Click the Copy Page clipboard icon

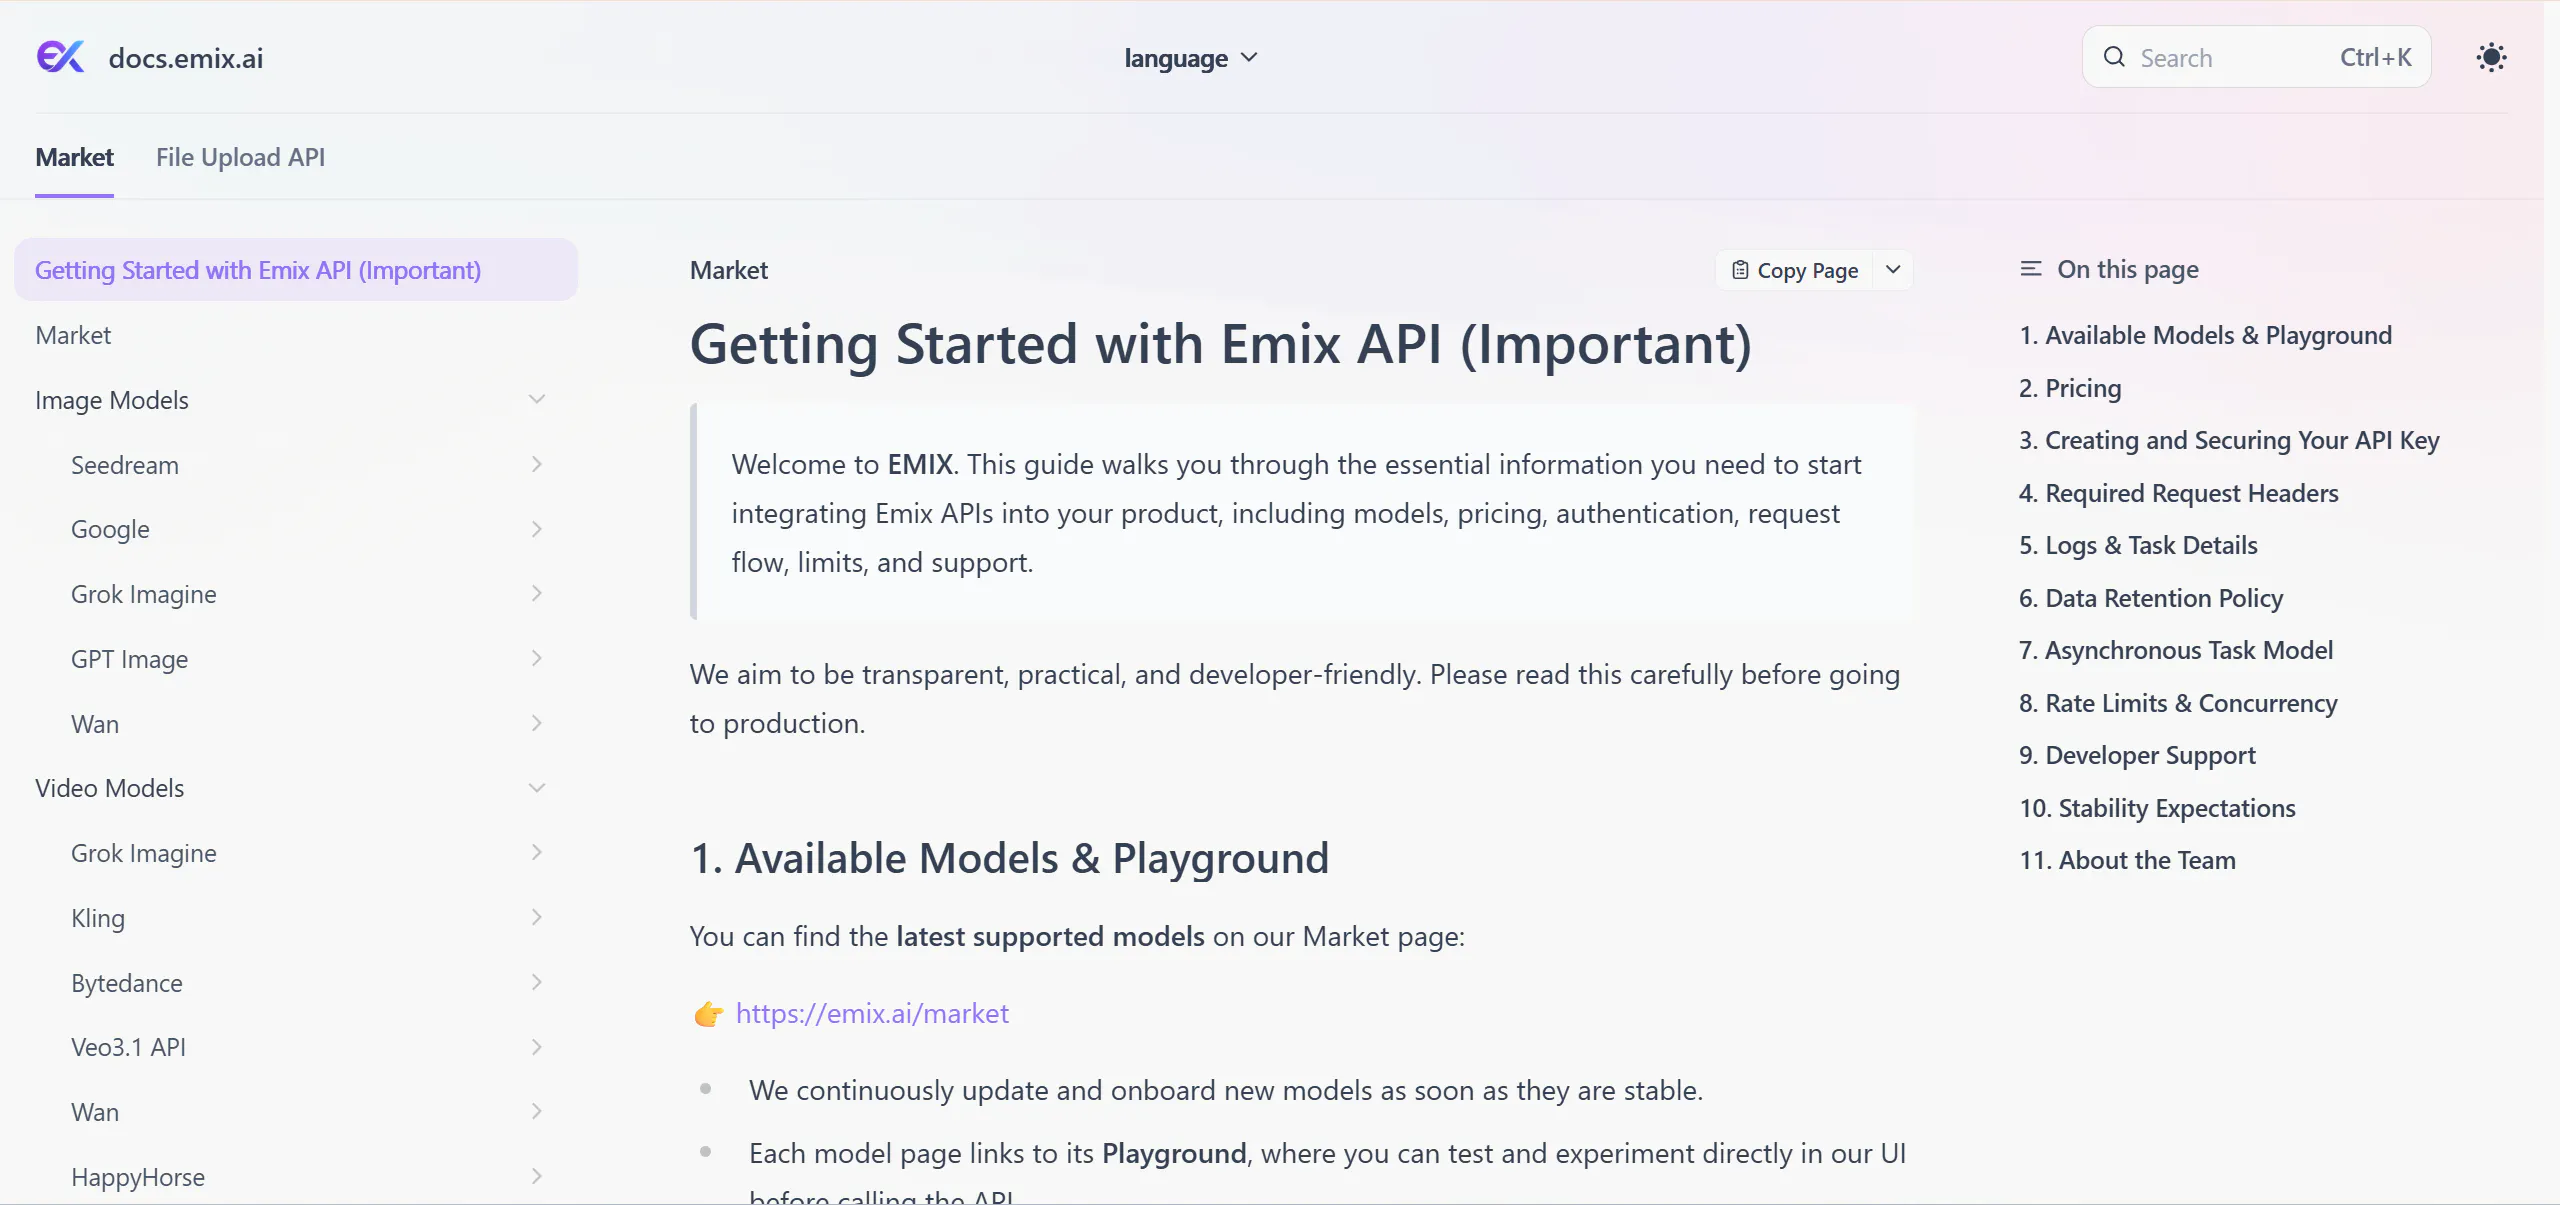tap(1740, 270)
